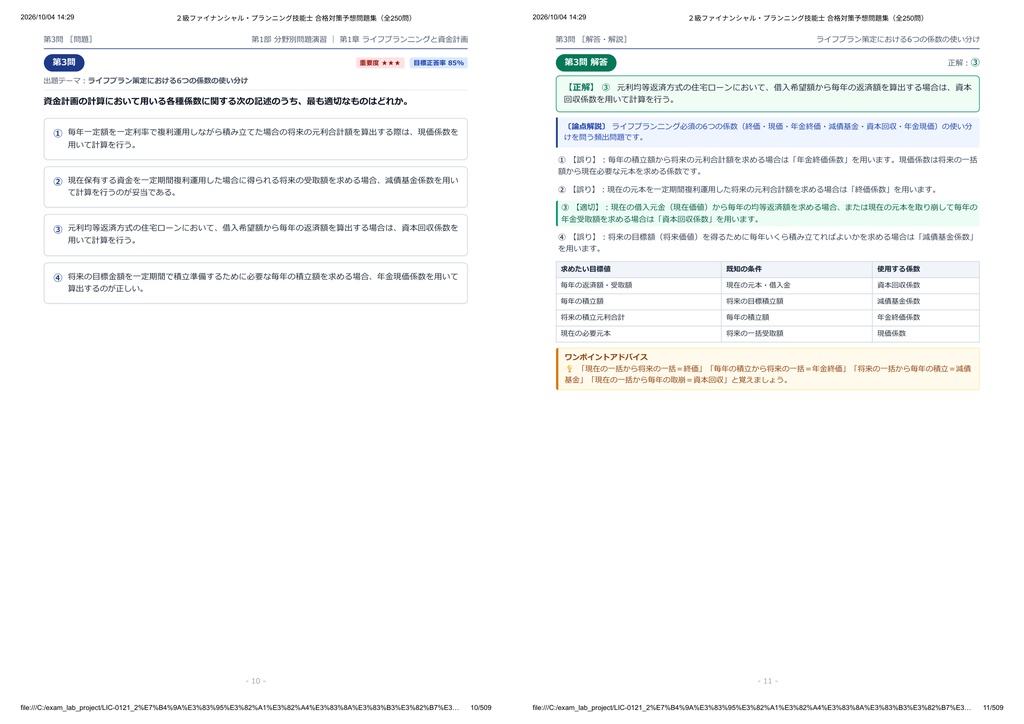The height and width of the screenshot is (724, 1024).
Task: Click the red 重要度 ★★★ badge
Action: point(379,63)
